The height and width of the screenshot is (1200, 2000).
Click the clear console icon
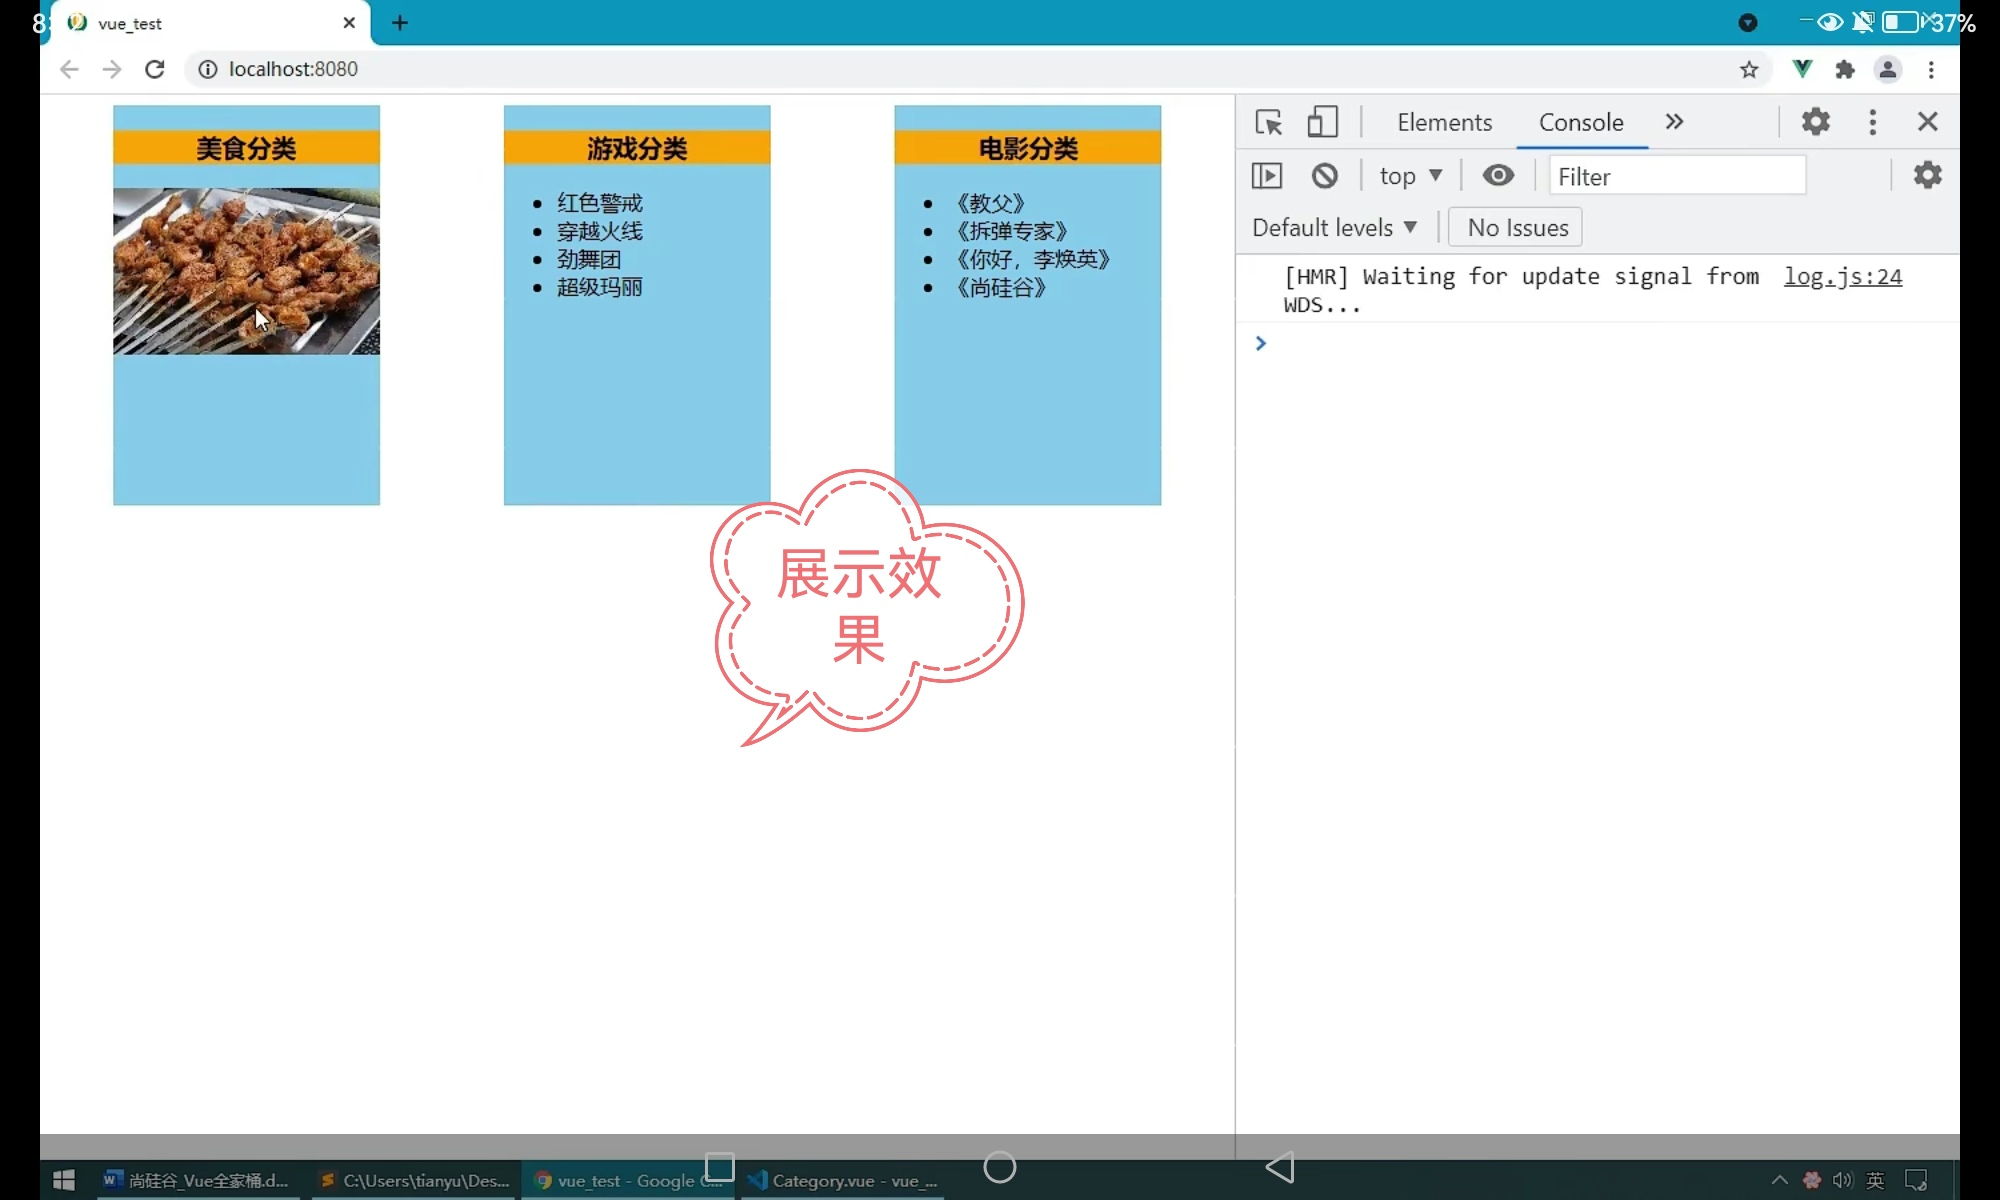click(1324, 176)
